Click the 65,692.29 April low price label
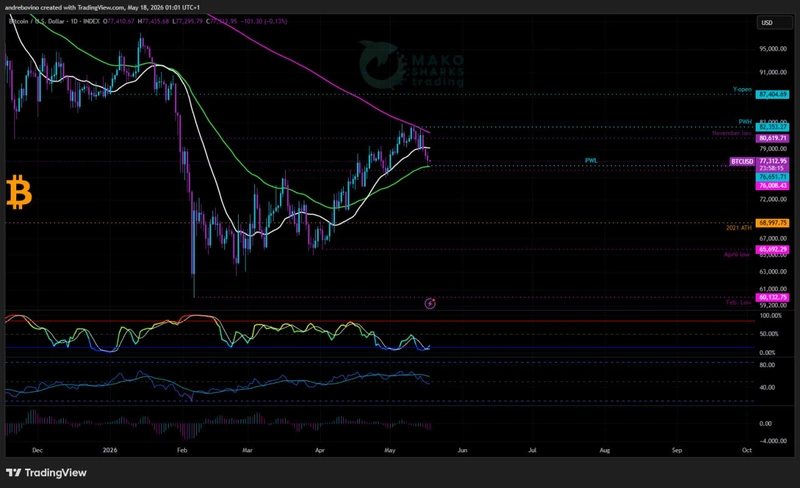 tap(773, 250)
